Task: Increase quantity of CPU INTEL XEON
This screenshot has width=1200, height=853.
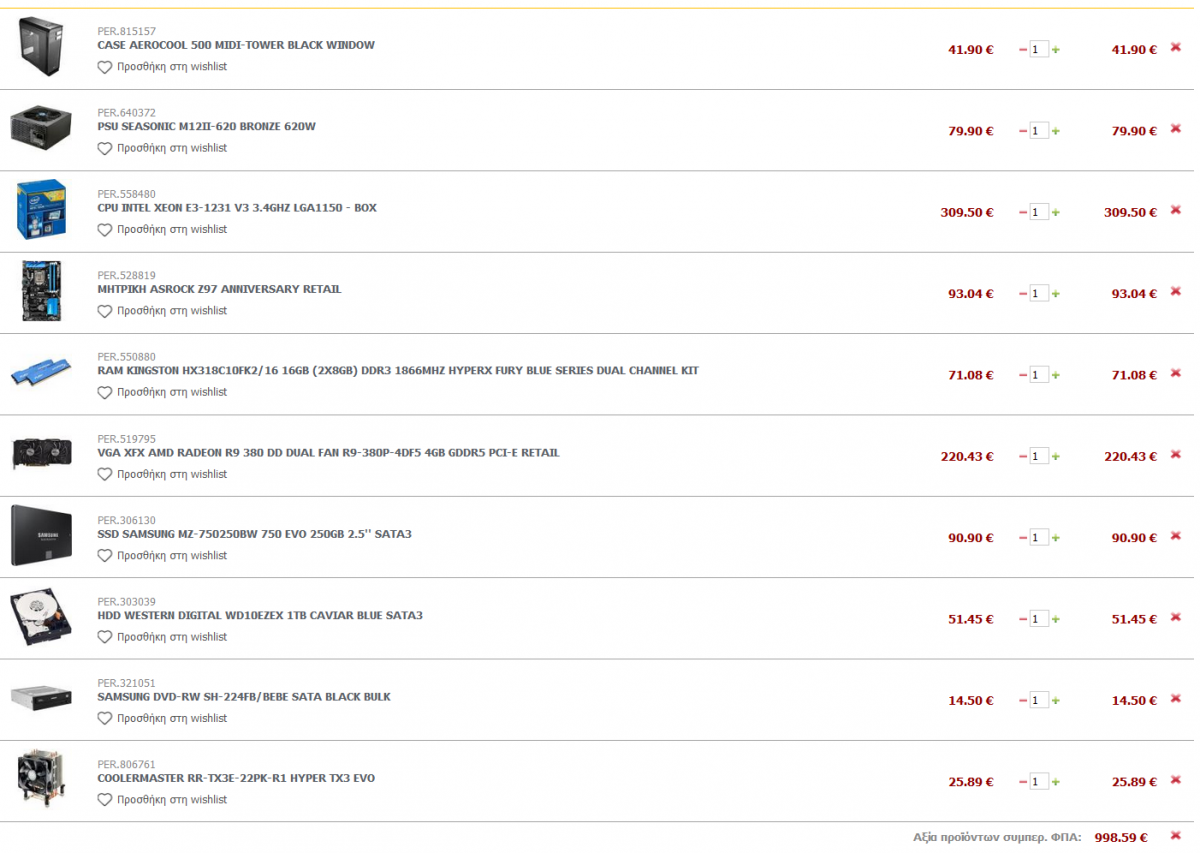Action: [1056, 212]
